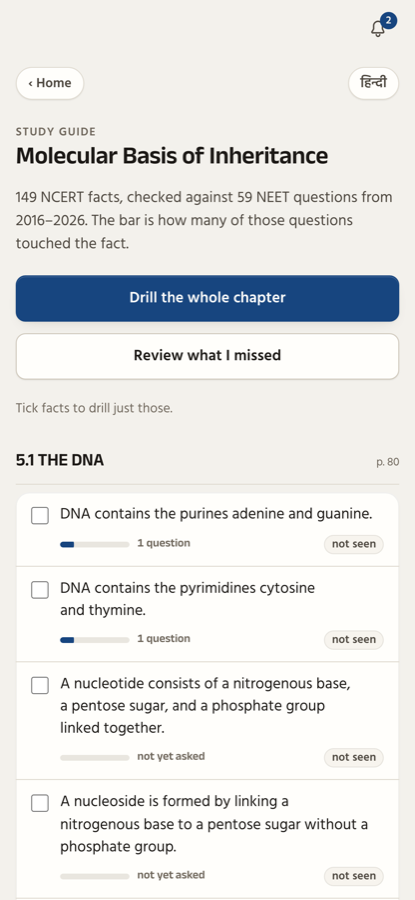This screenshot has width=415, height=900.
Task: Click the p. 80 page reference
Action: (x=387, y=462)
